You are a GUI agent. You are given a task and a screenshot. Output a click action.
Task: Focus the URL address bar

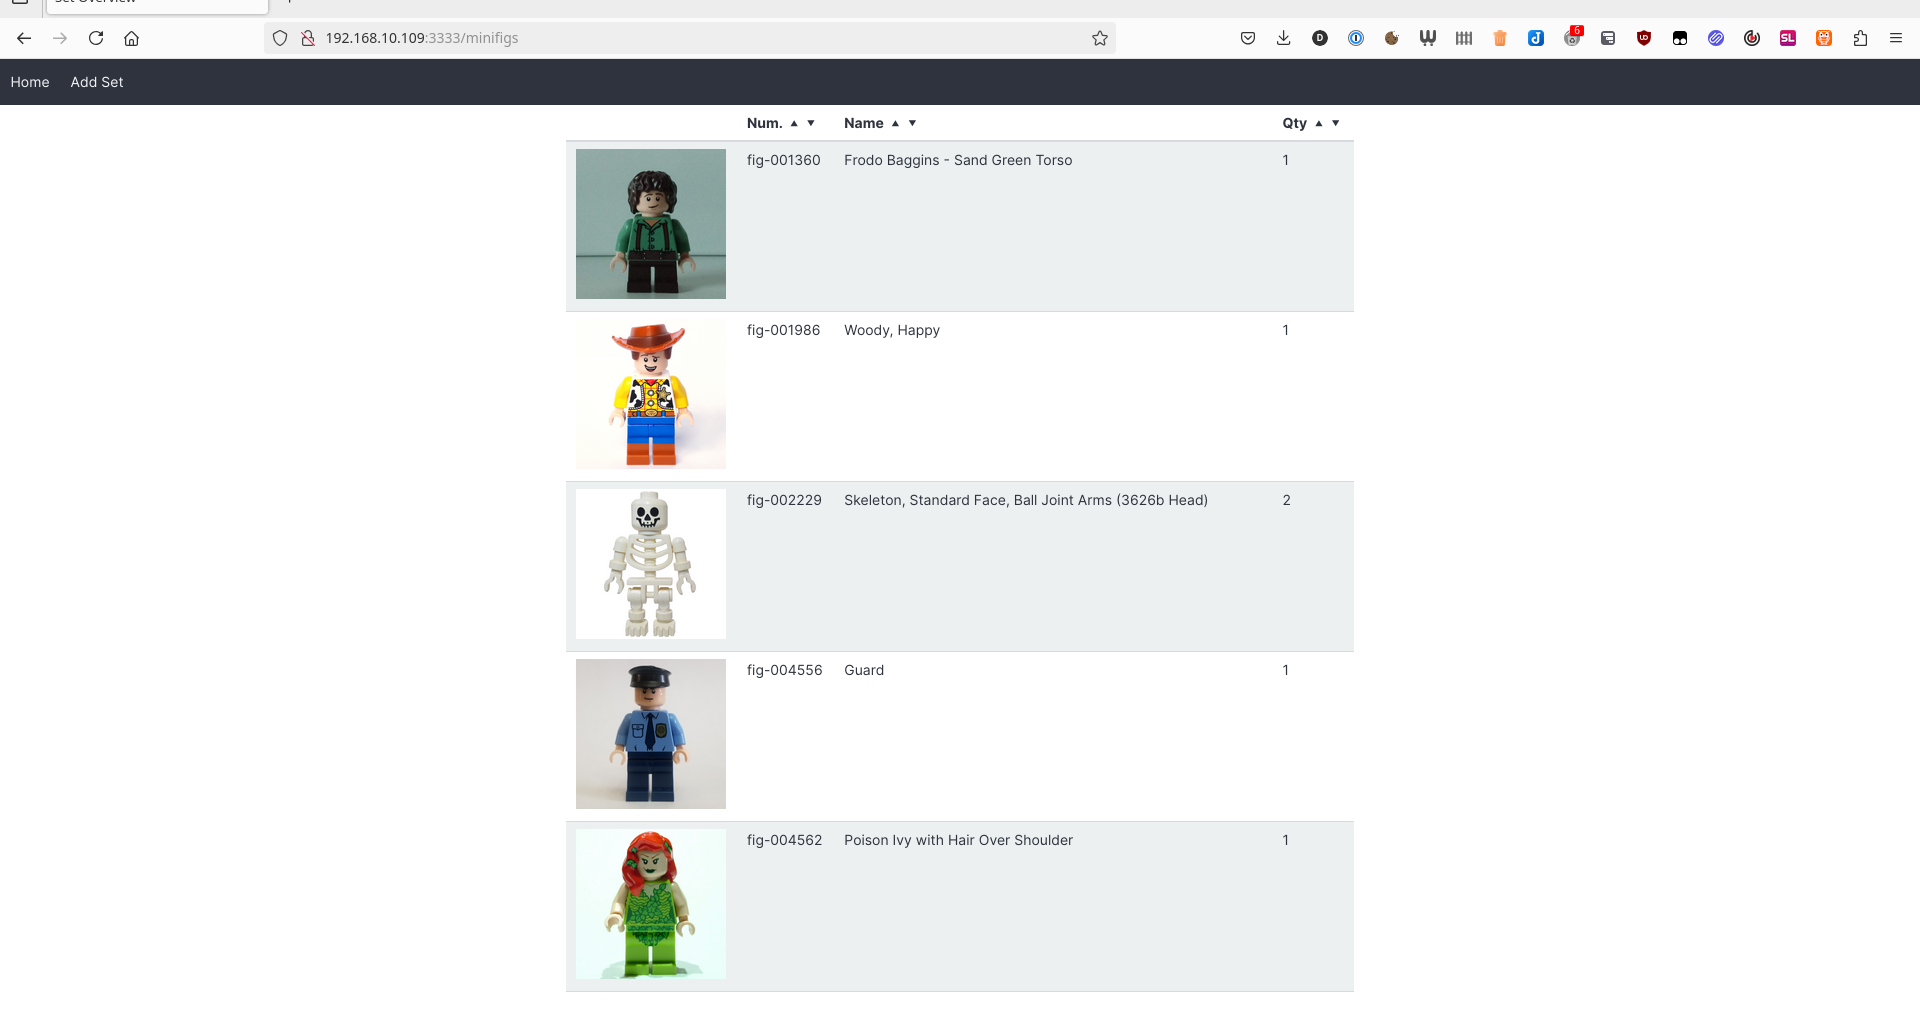point(700,38)
